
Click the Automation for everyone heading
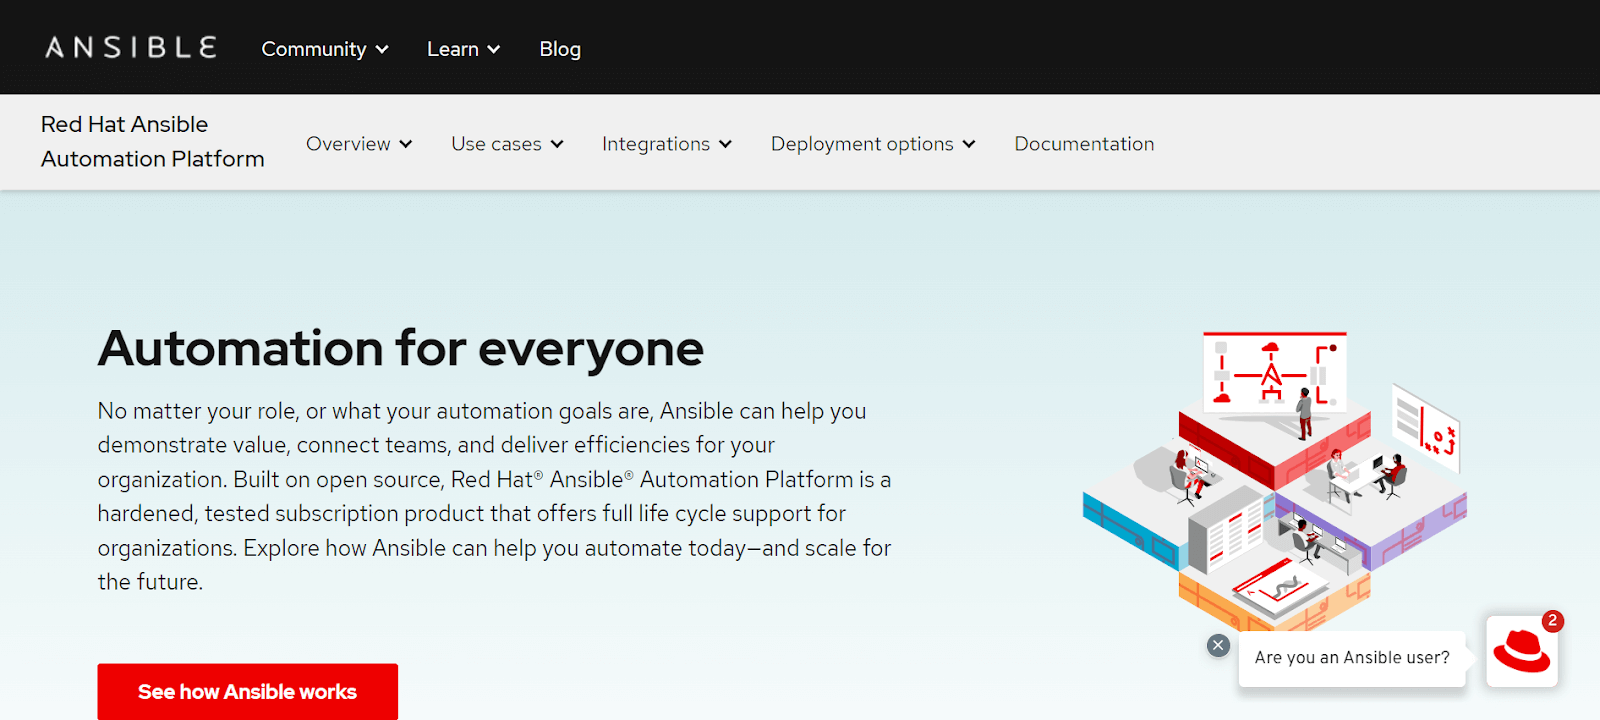[x=400, y=348]
